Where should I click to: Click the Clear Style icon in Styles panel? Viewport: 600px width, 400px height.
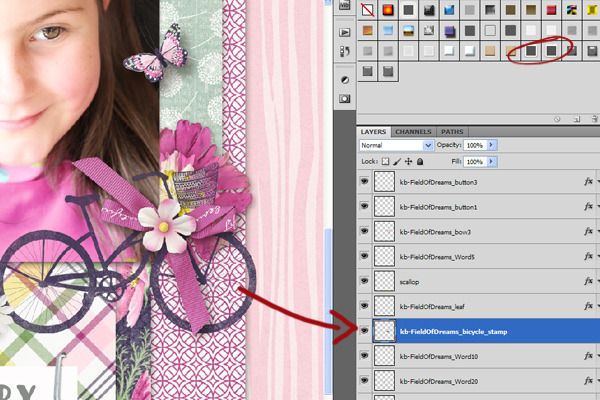coord(557,119)
